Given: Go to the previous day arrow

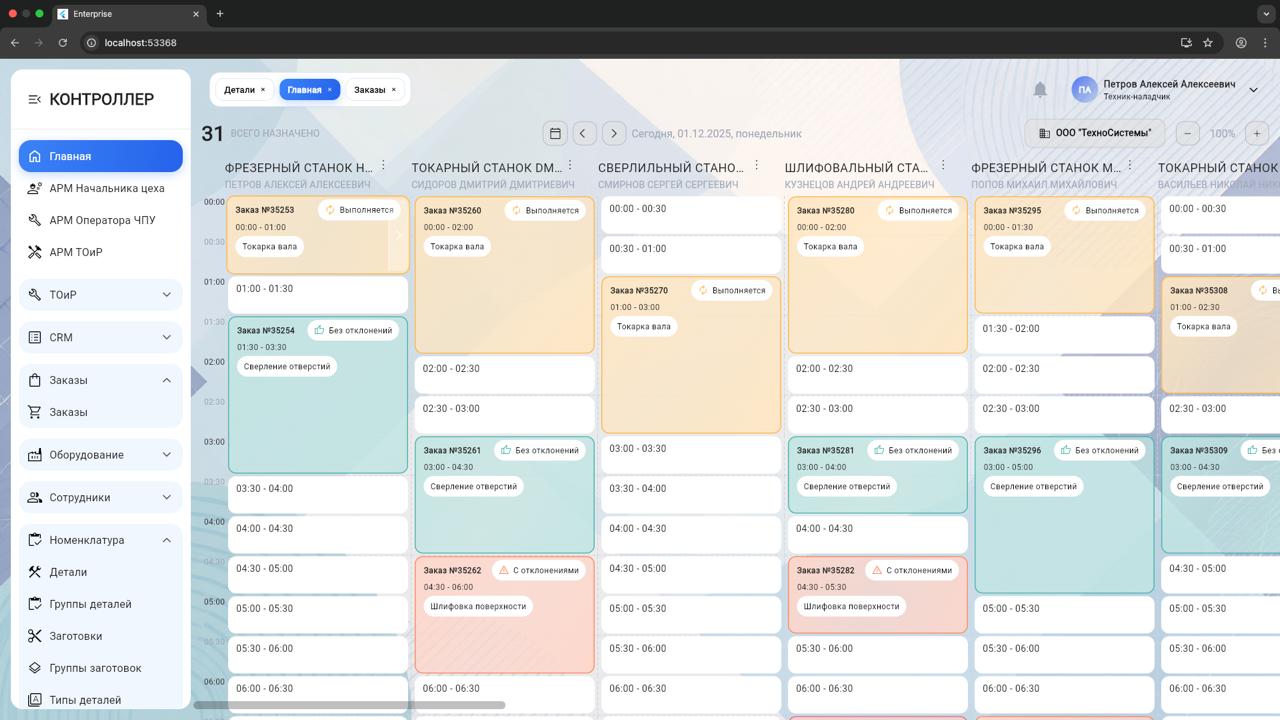Looking at the screenshot, I should (x=584, y=133).
